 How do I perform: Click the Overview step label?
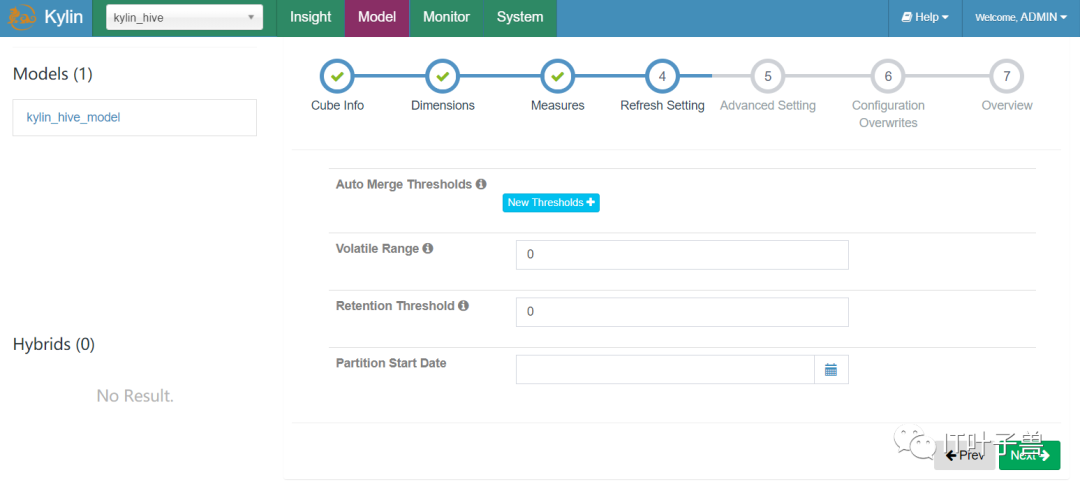(x=1007, y=106)
